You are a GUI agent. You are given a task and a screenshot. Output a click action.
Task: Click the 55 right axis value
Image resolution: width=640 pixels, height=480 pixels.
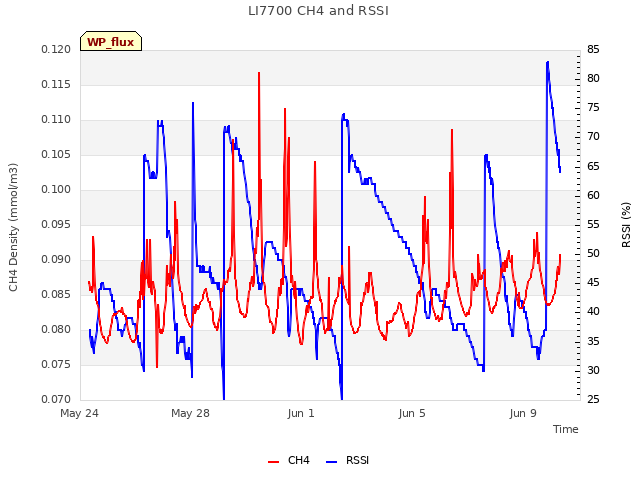pos(593,224)
